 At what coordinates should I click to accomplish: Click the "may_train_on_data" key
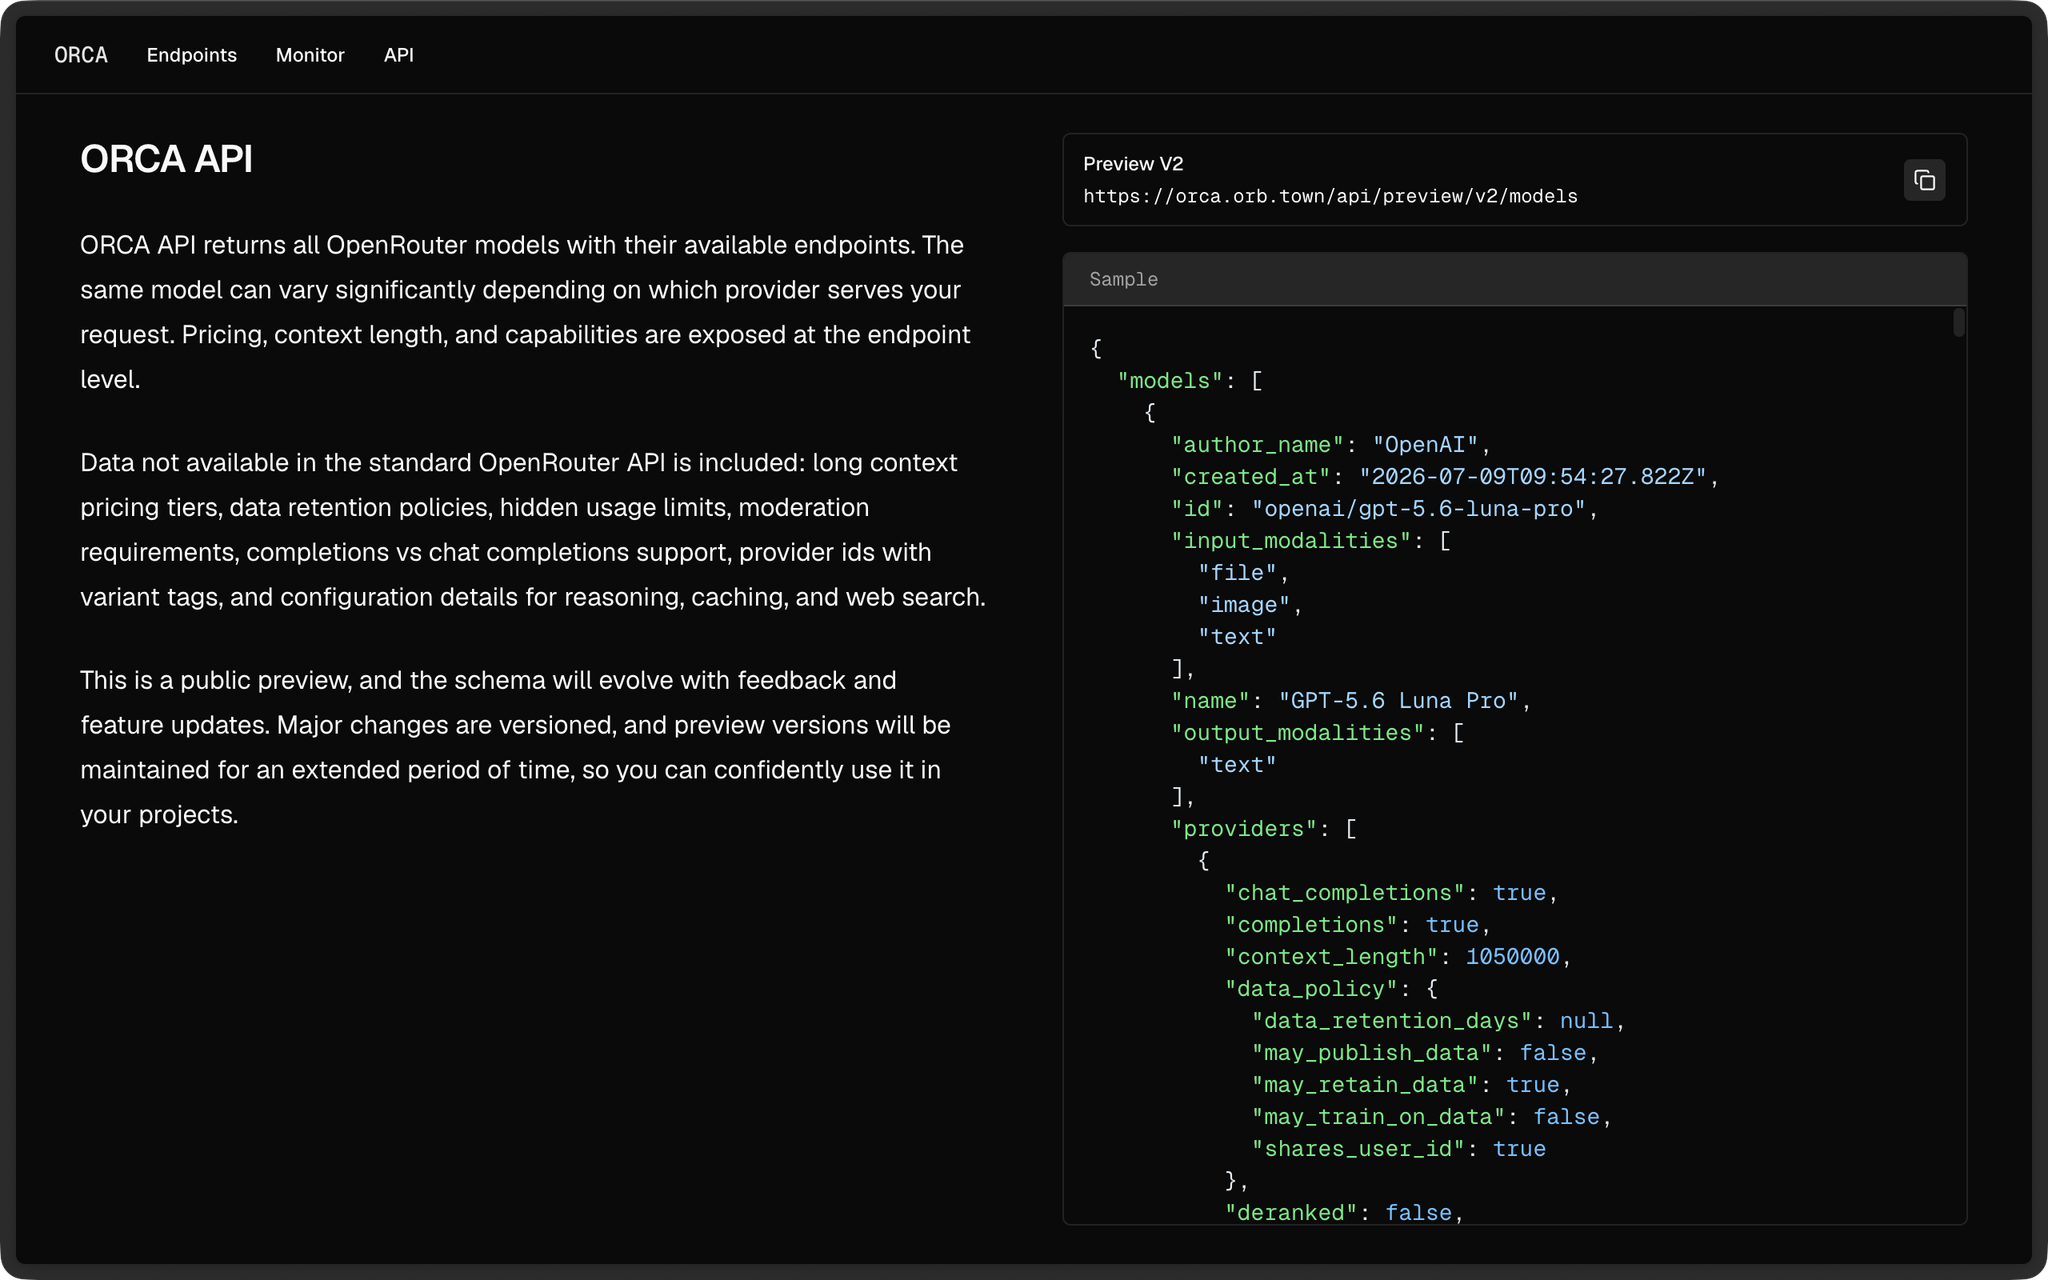(1379, 1117)
